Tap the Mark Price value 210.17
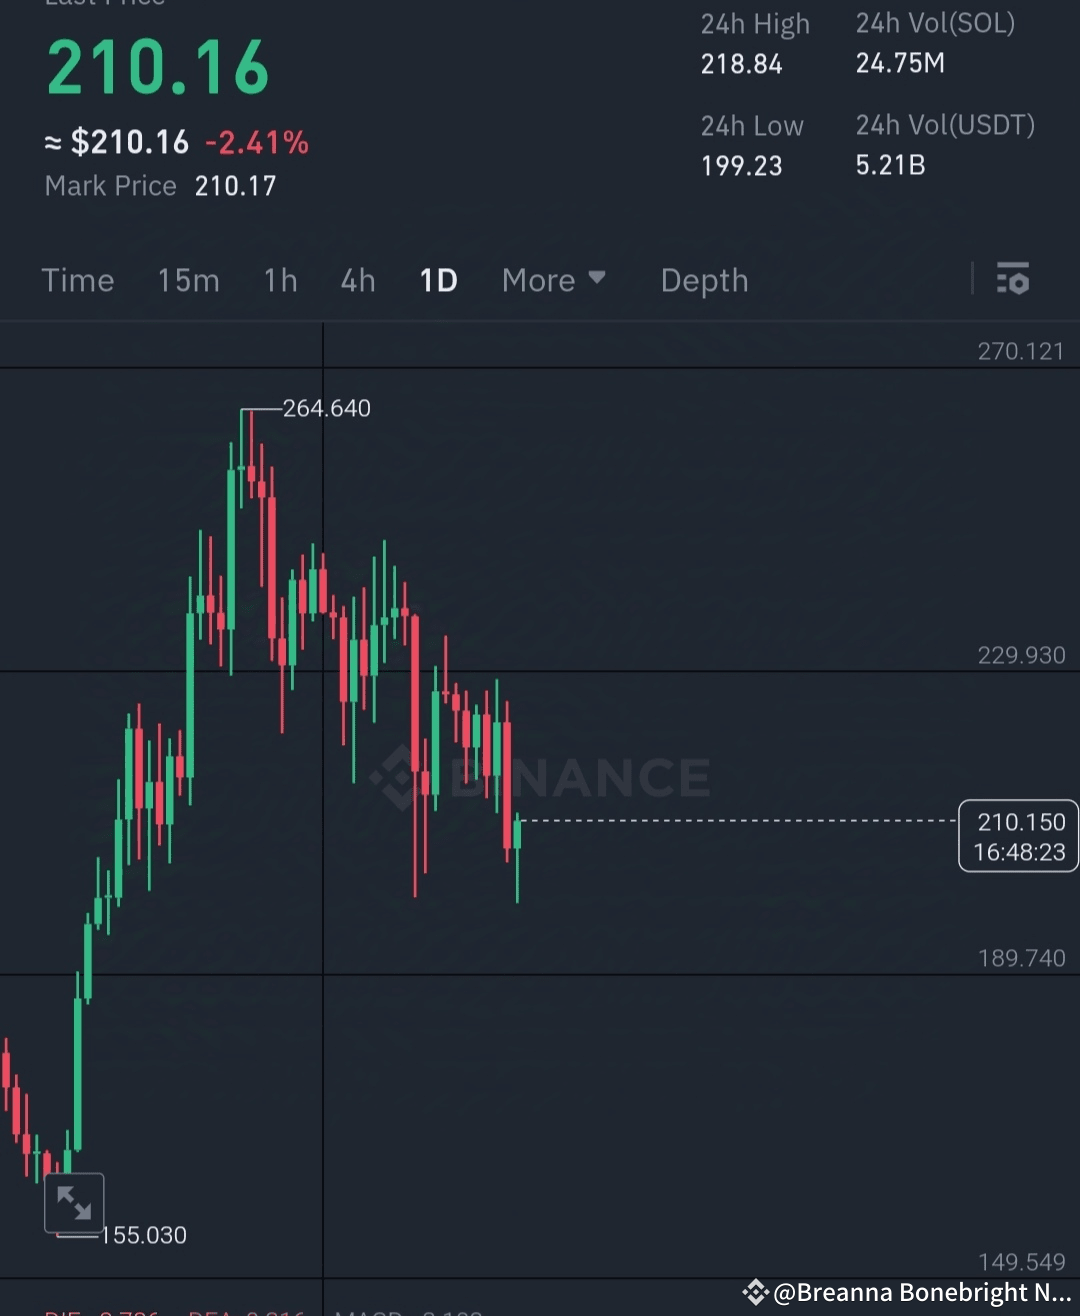 tap(235, 186)
